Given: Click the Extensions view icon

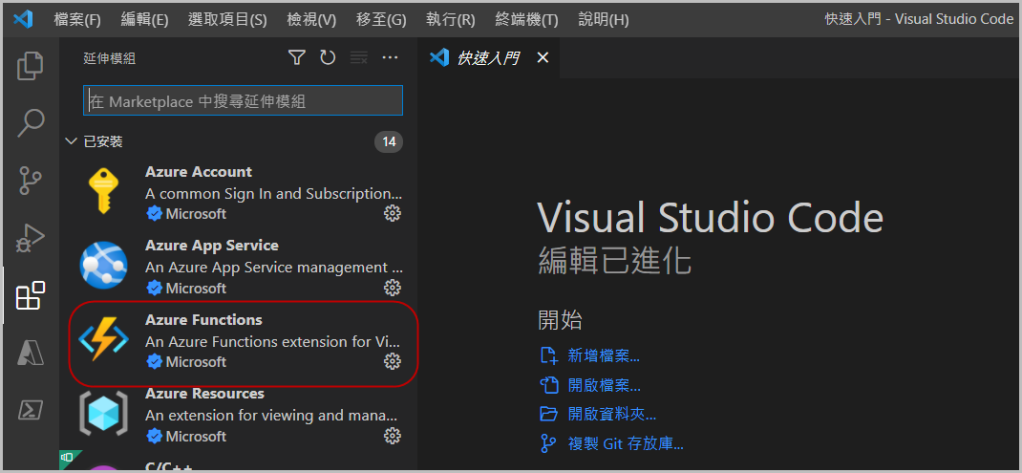Looking at the screenshot, I should (x=30, y=296).
